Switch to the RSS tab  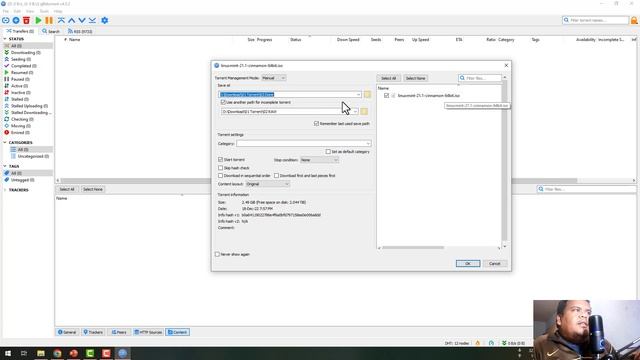point(80,31)
